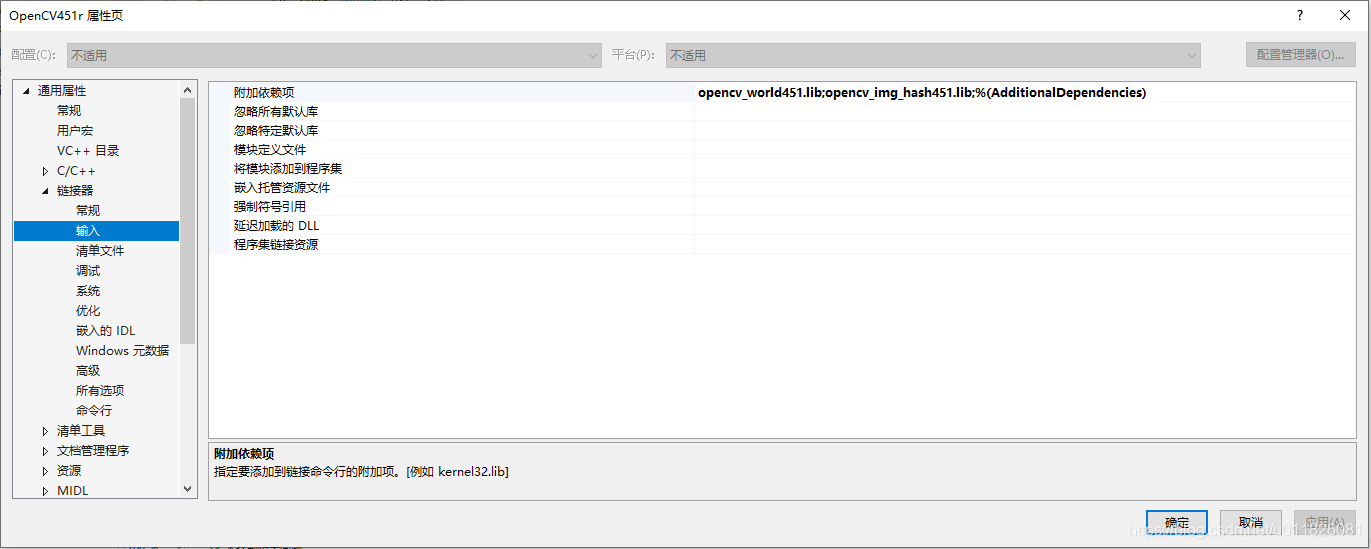Open the 平台 dropdown
The width and height of the screenshot is (1371, 549).
[933, 55]
